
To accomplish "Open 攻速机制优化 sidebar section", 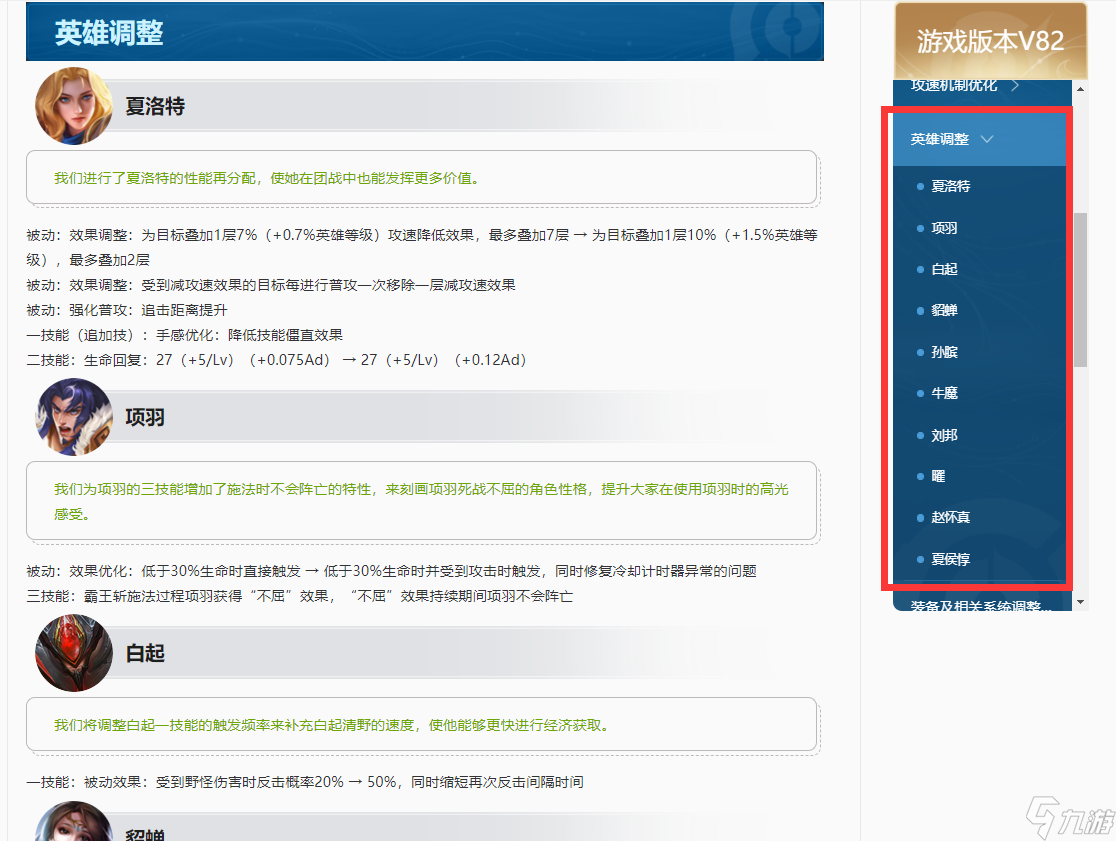I will pos(954,85).
